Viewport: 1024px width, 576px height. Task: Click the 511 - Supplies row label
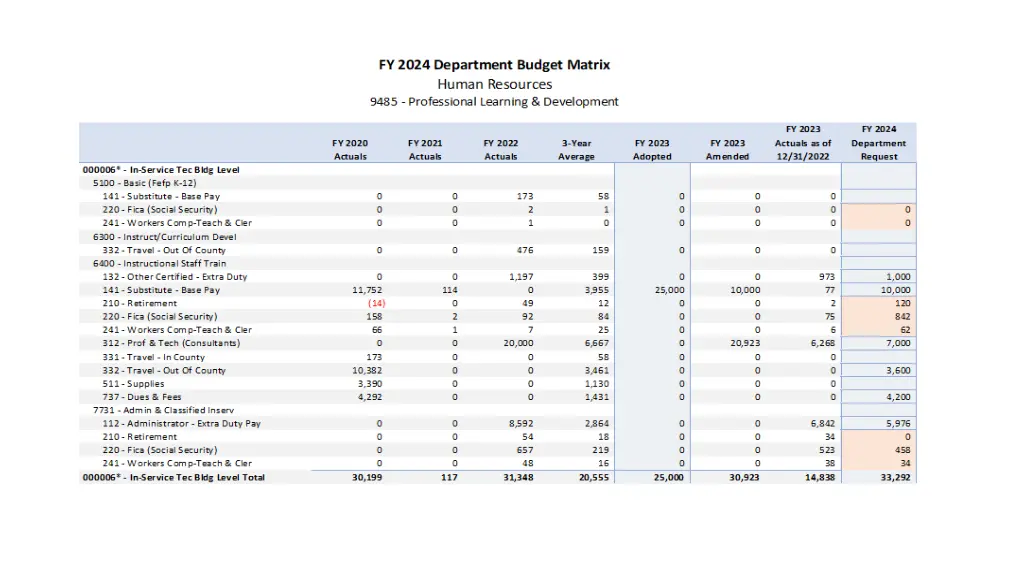click(133, 384)
